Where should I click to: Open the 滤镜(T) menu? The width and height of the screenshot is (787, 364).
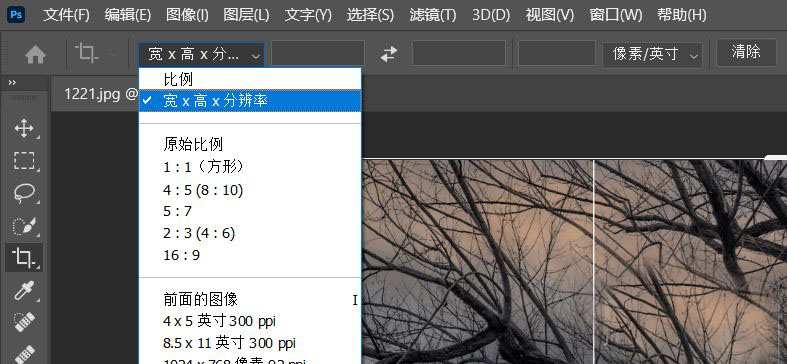433,15
